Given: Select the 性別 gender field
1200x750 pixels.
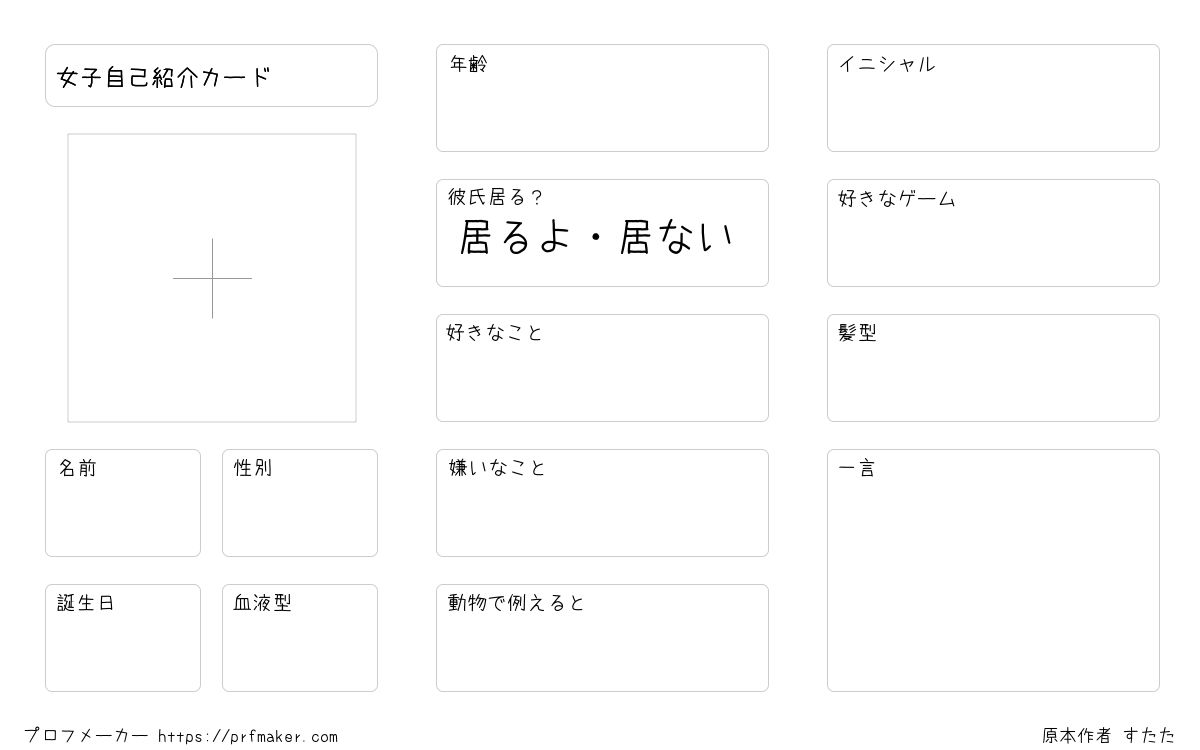Looking at the screenshot, I should (300, 503).
